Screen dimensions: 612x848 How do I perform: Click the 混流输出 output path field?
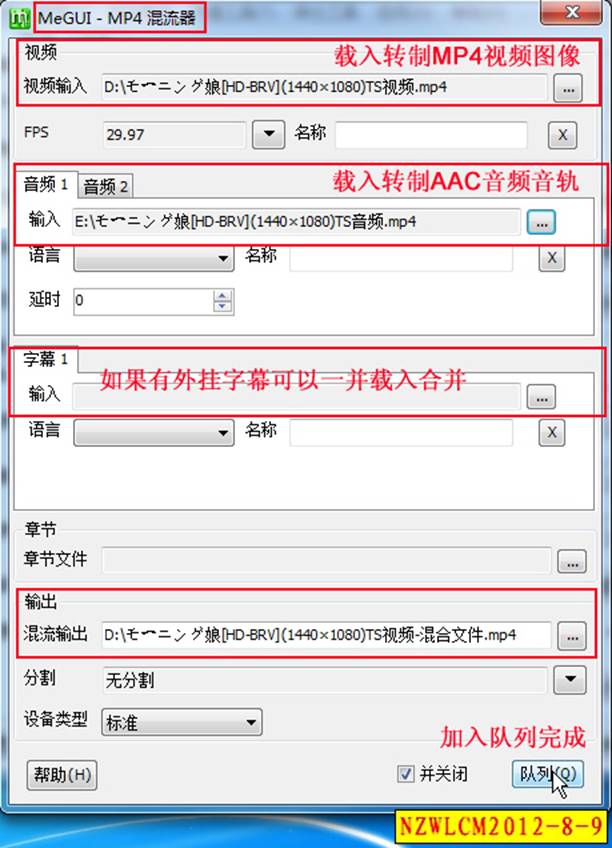pos(327,635)
